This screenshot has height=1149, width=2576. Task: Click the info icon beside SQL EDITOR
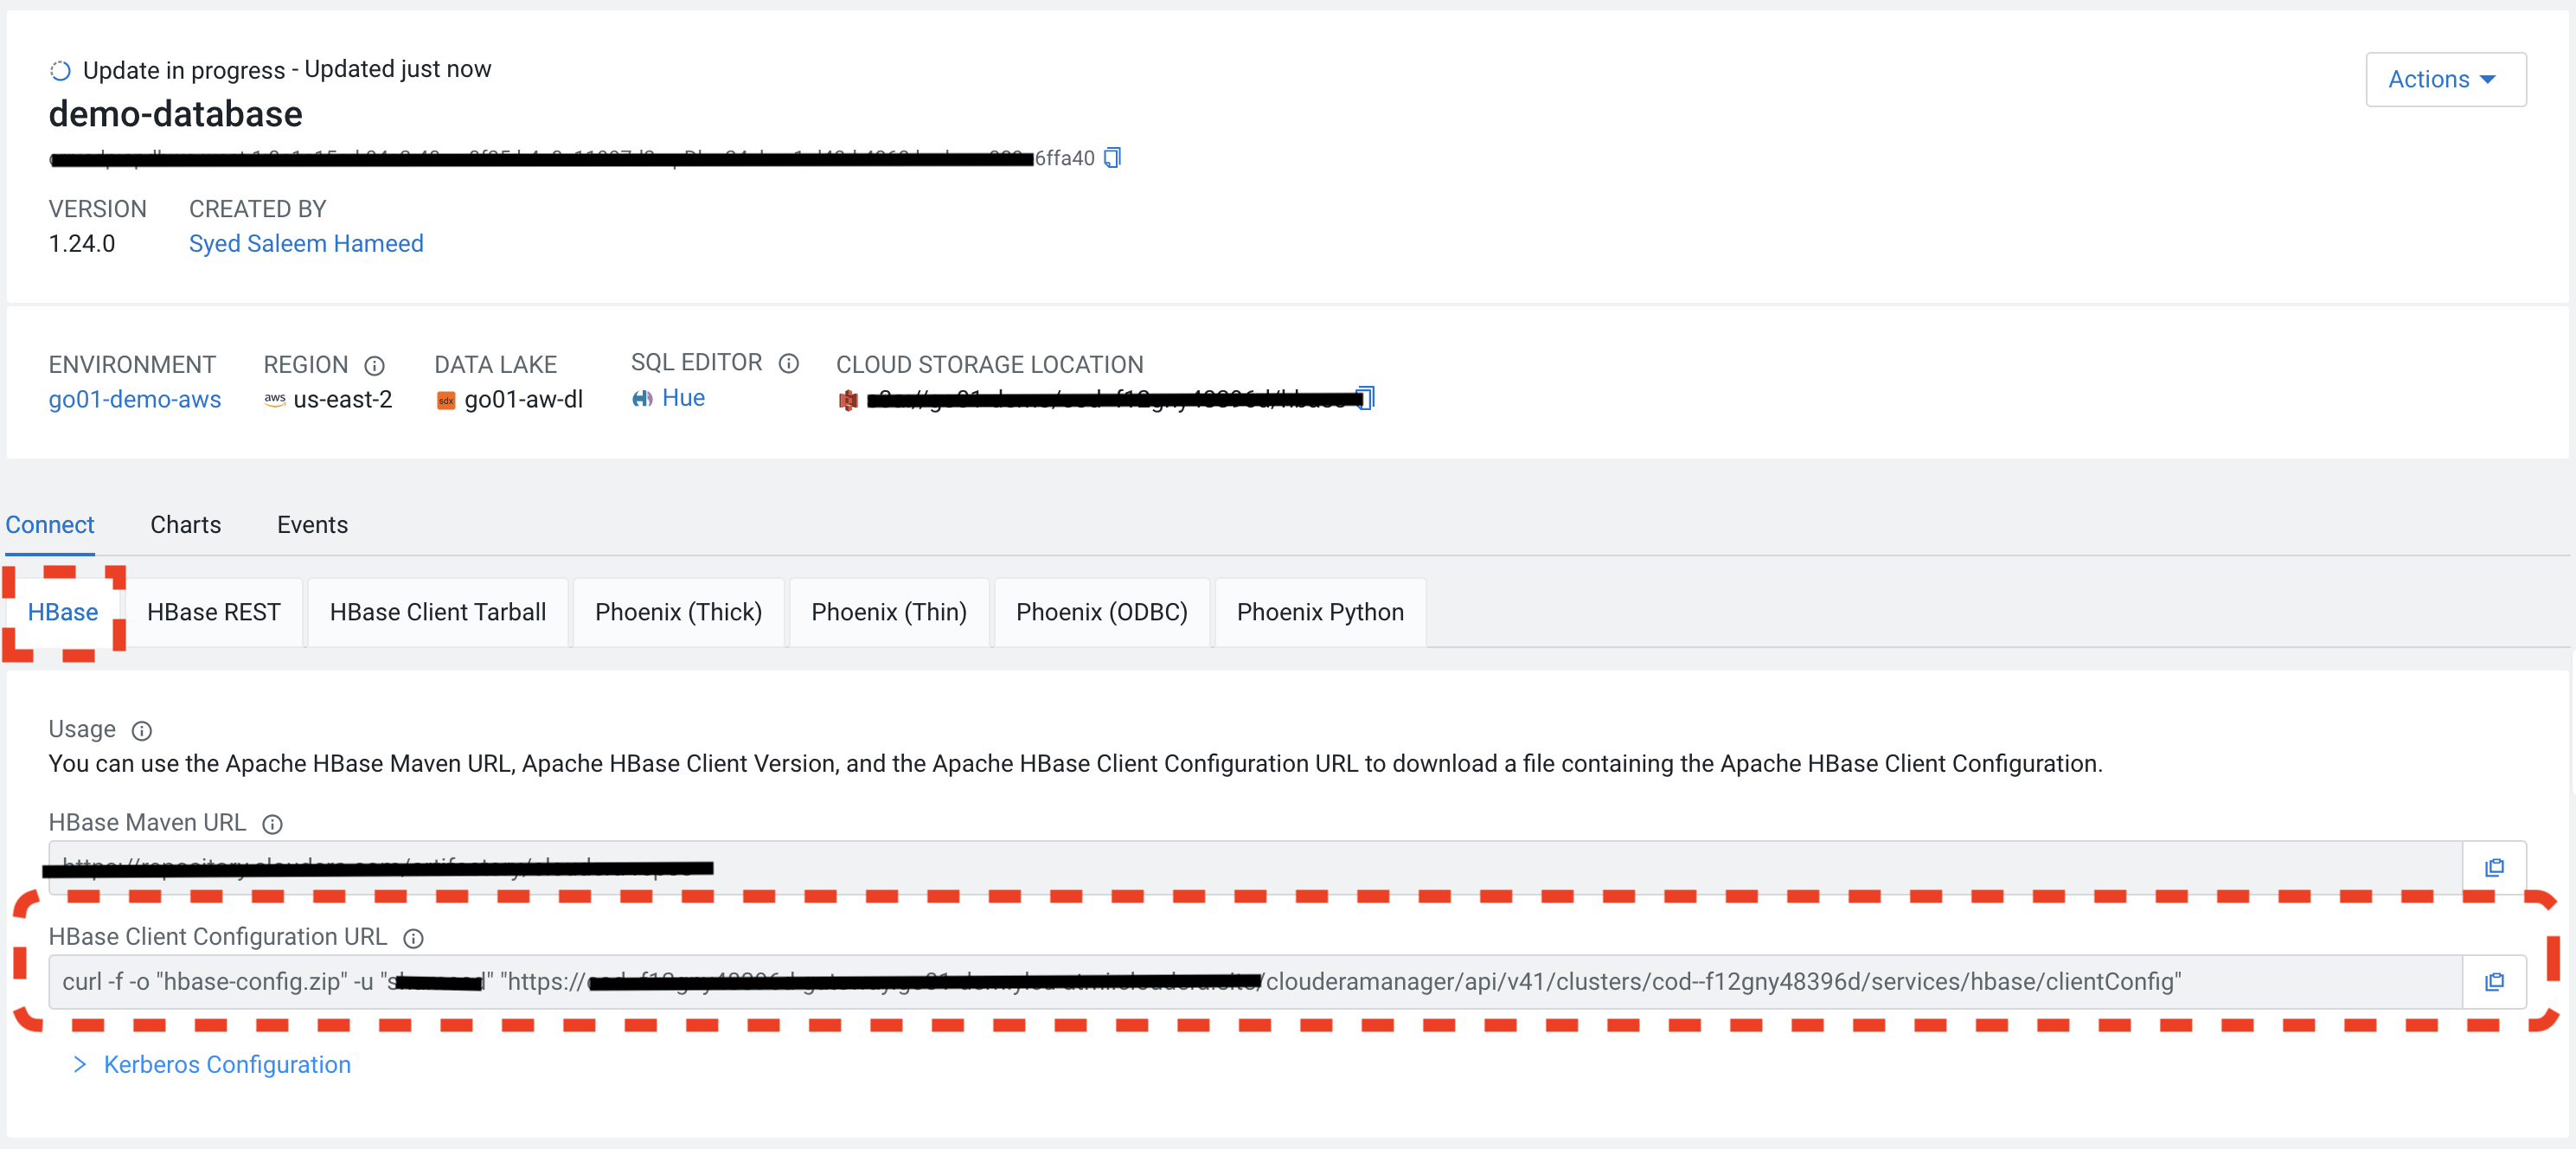click(x=789, y=363)
